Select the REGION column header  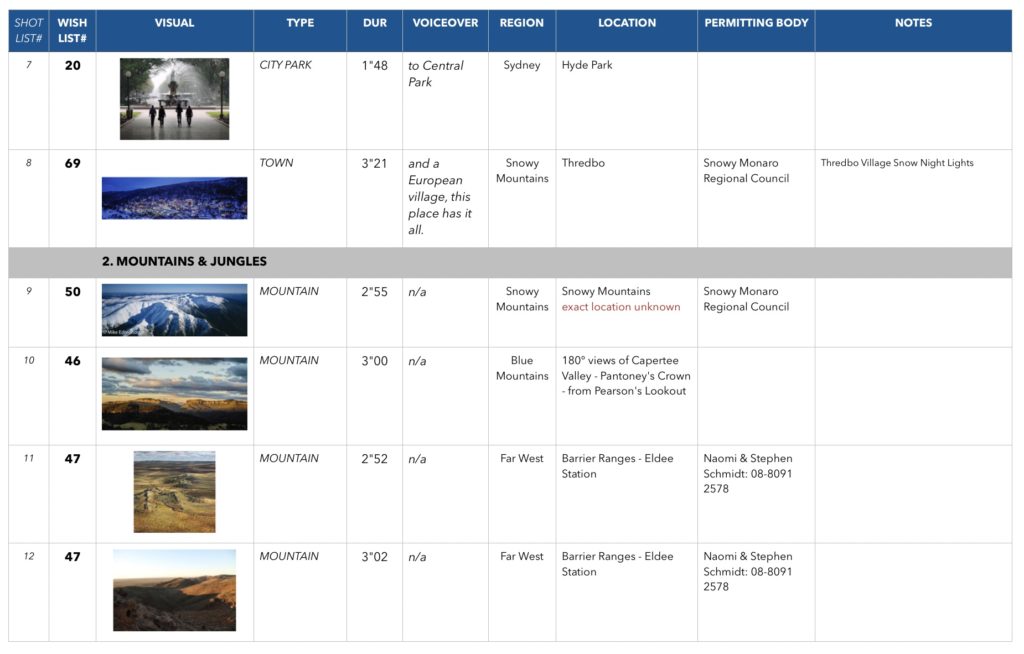(x=522, y=31)
